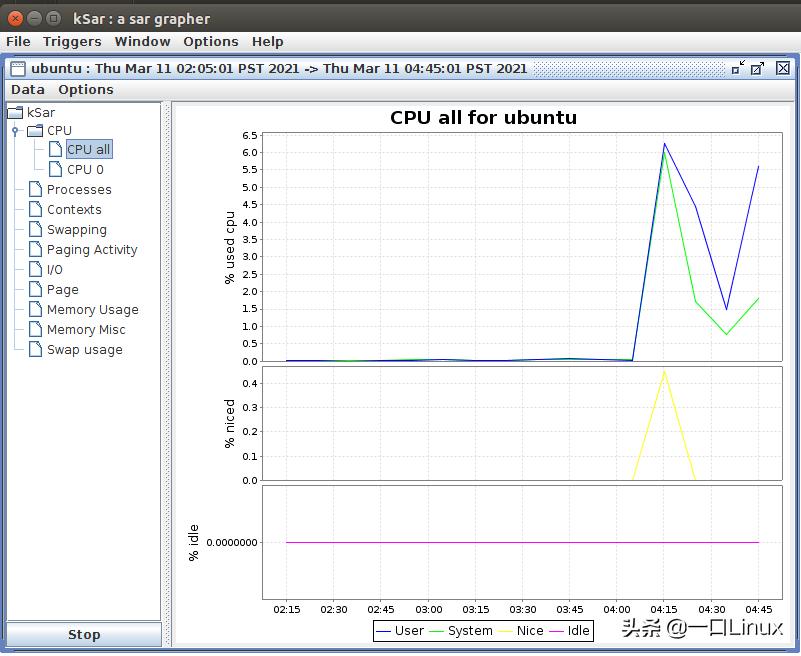Open the File menu
Screen dimensions: 801x656
click(x=18, y=41)
